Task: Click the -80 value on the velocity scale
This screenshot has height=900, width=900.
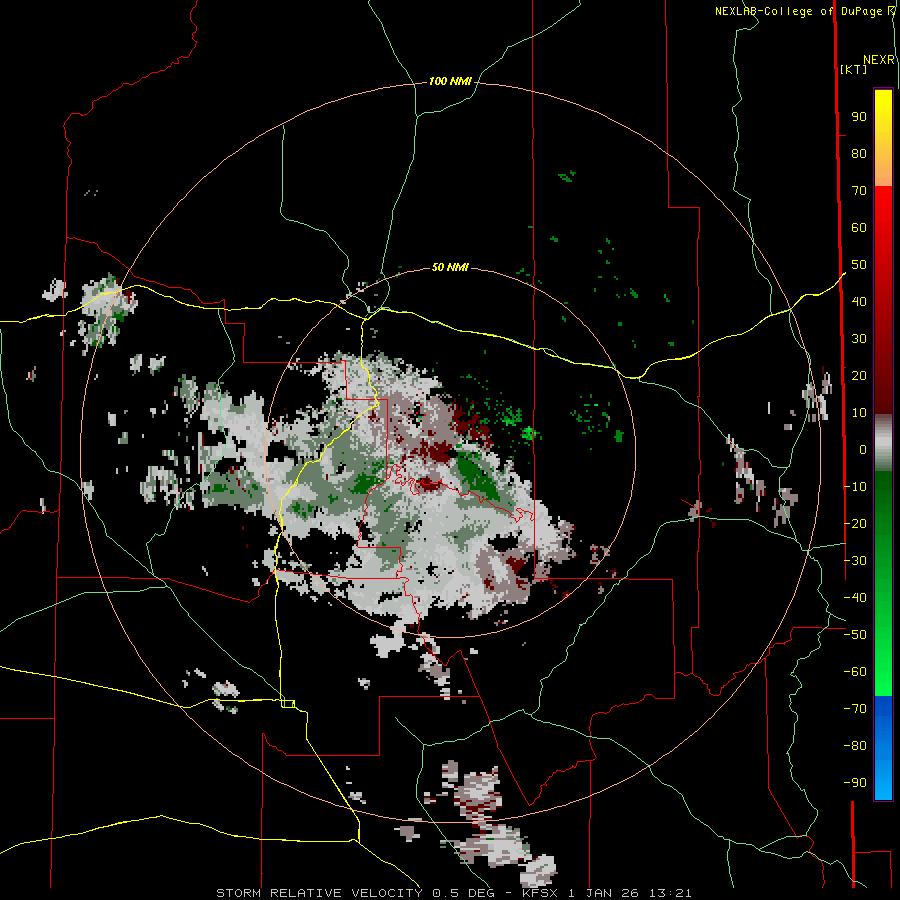Action: pyautogui.click(x=855, y=746)
